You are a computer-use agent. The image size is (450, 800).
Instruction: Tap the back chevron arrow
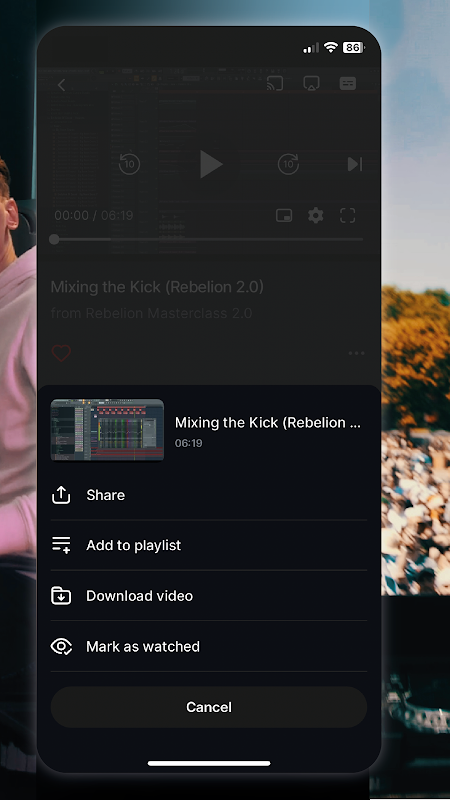[61, 85]
